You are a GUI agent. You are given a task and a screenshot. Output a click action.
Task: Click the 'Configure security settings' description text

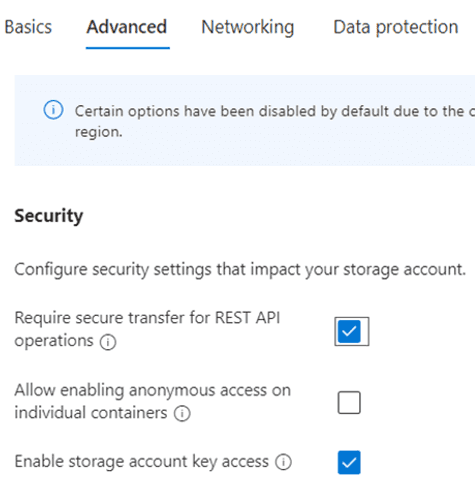coord(240,269)
